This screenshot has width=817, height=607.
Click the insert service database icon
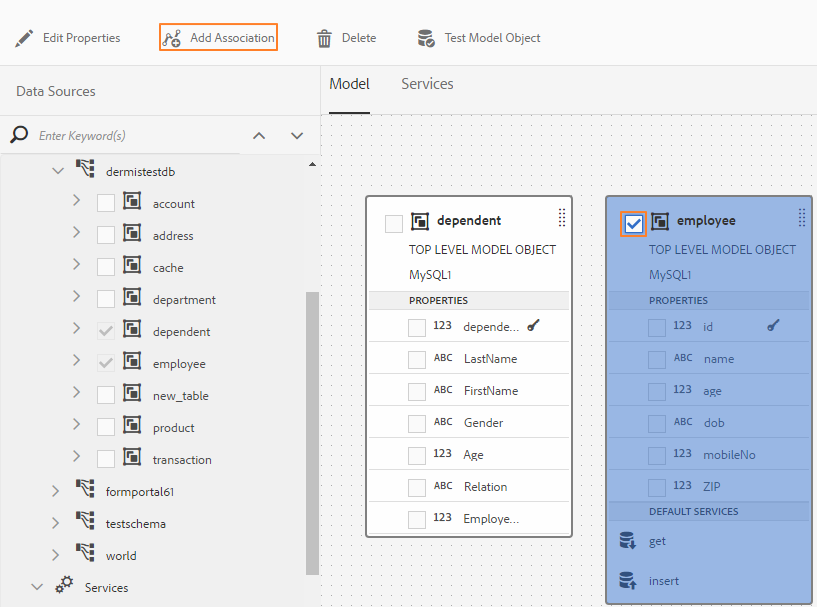[627, 580]
